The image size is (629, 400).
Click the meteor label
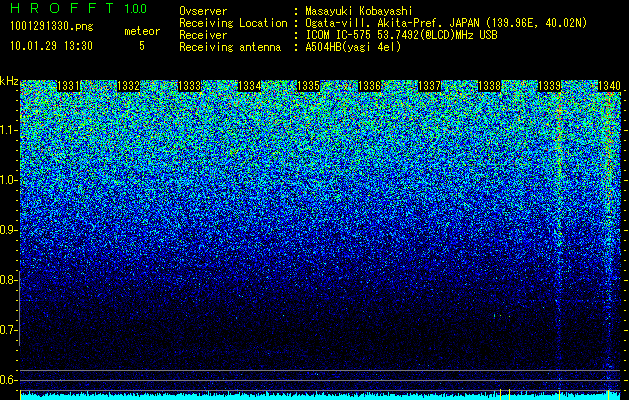click(142, 32)
